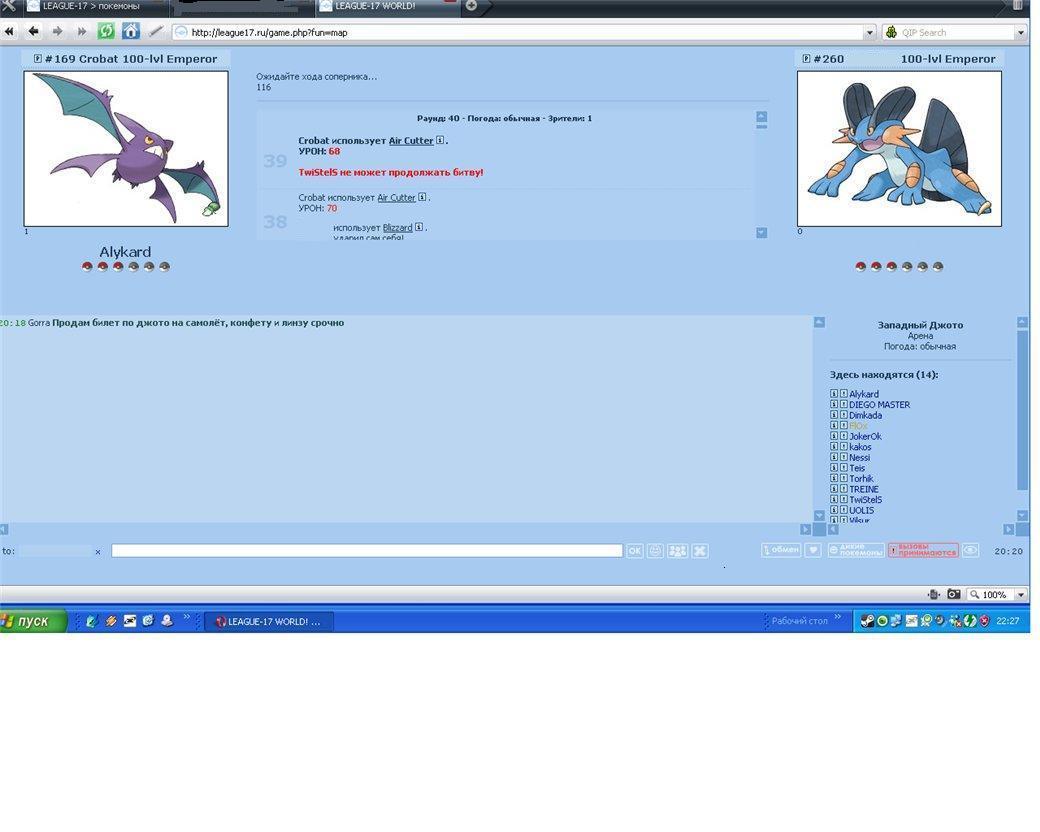
Task: Open Crobat's info icon in the header
Action: point(38,58)
